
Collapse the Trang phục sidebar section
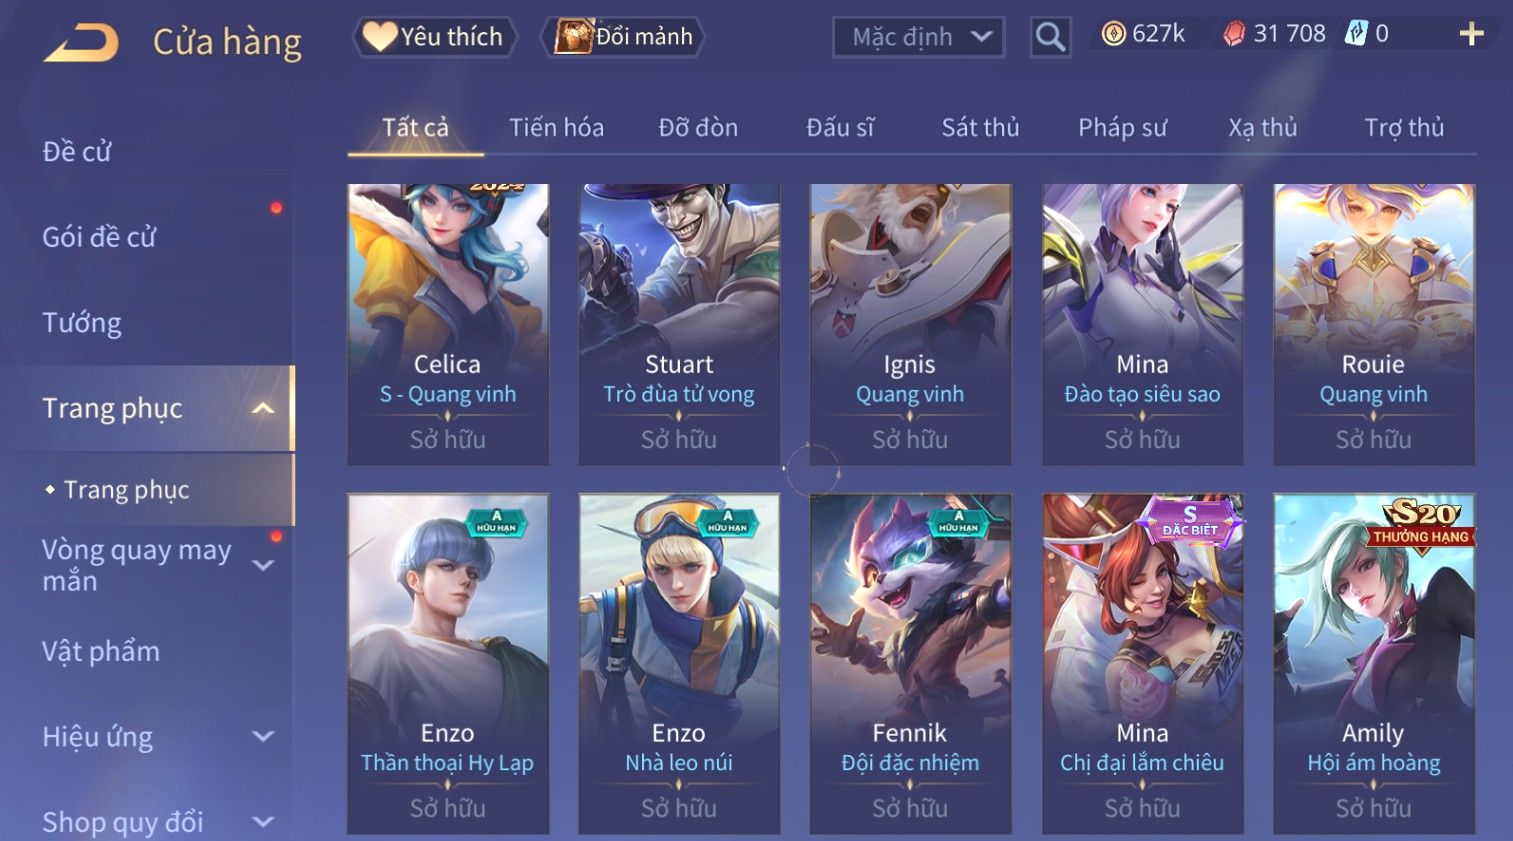coord(263,408)
